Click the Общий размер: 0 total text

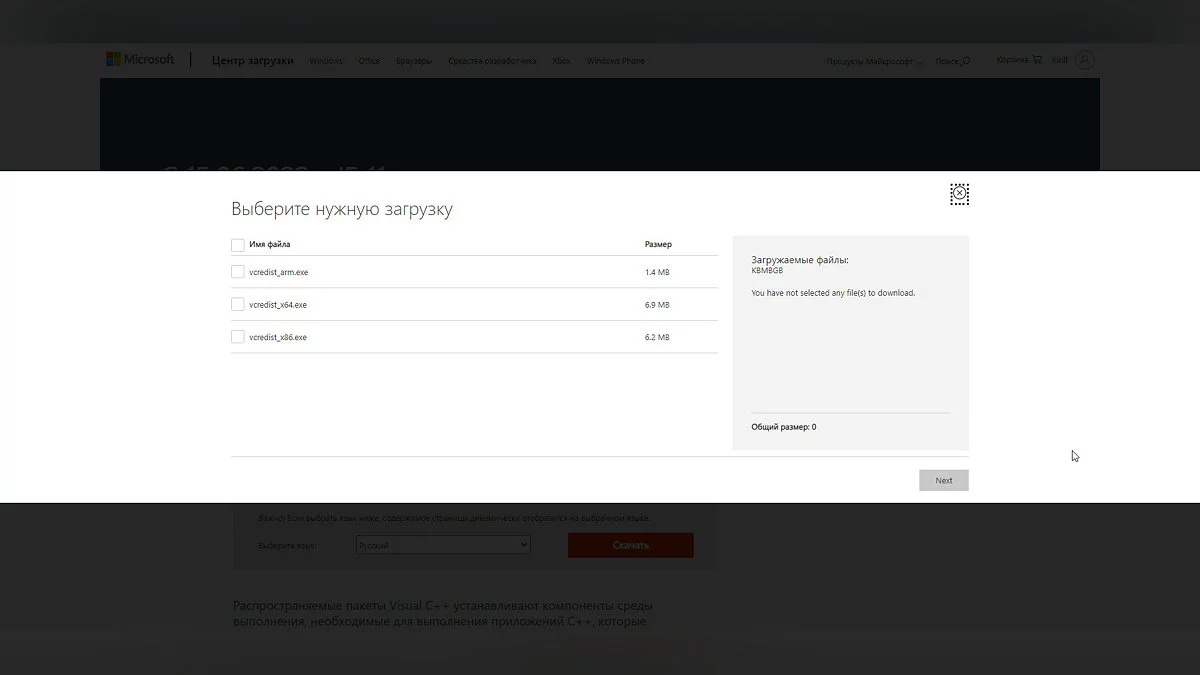[784, 427]
